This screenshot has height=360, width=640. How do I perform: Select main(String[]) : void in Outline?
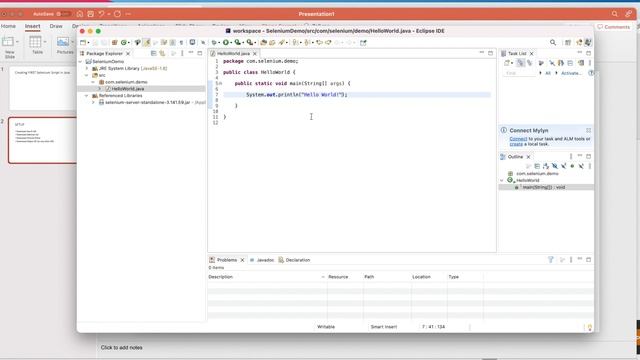(544, 187)
